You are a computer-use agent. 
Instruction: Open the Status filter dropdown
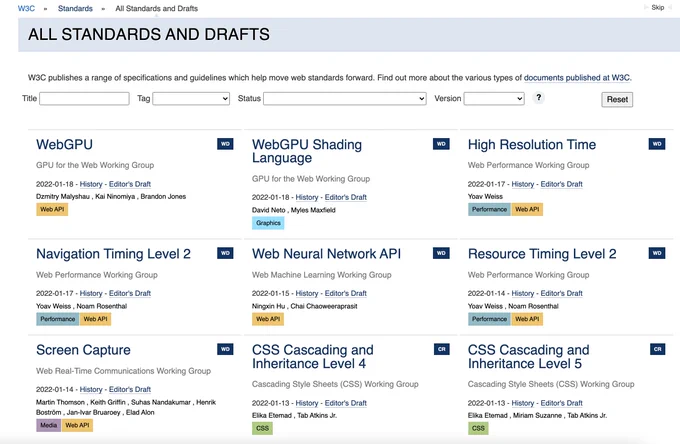point(345,98)
